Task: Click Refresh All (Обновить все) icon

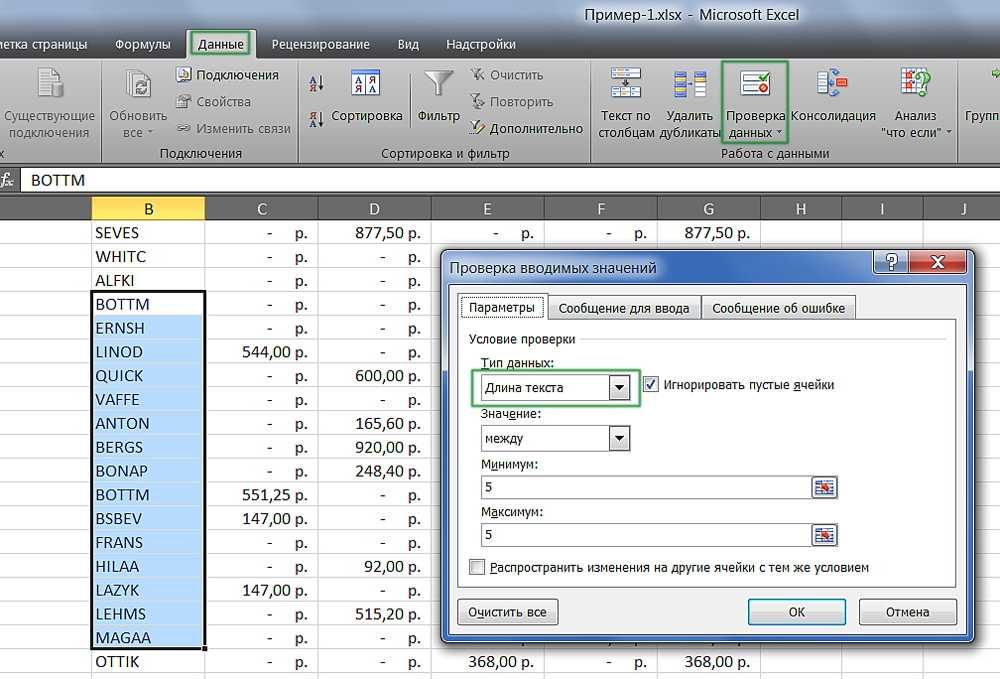Action: (139, 86)
